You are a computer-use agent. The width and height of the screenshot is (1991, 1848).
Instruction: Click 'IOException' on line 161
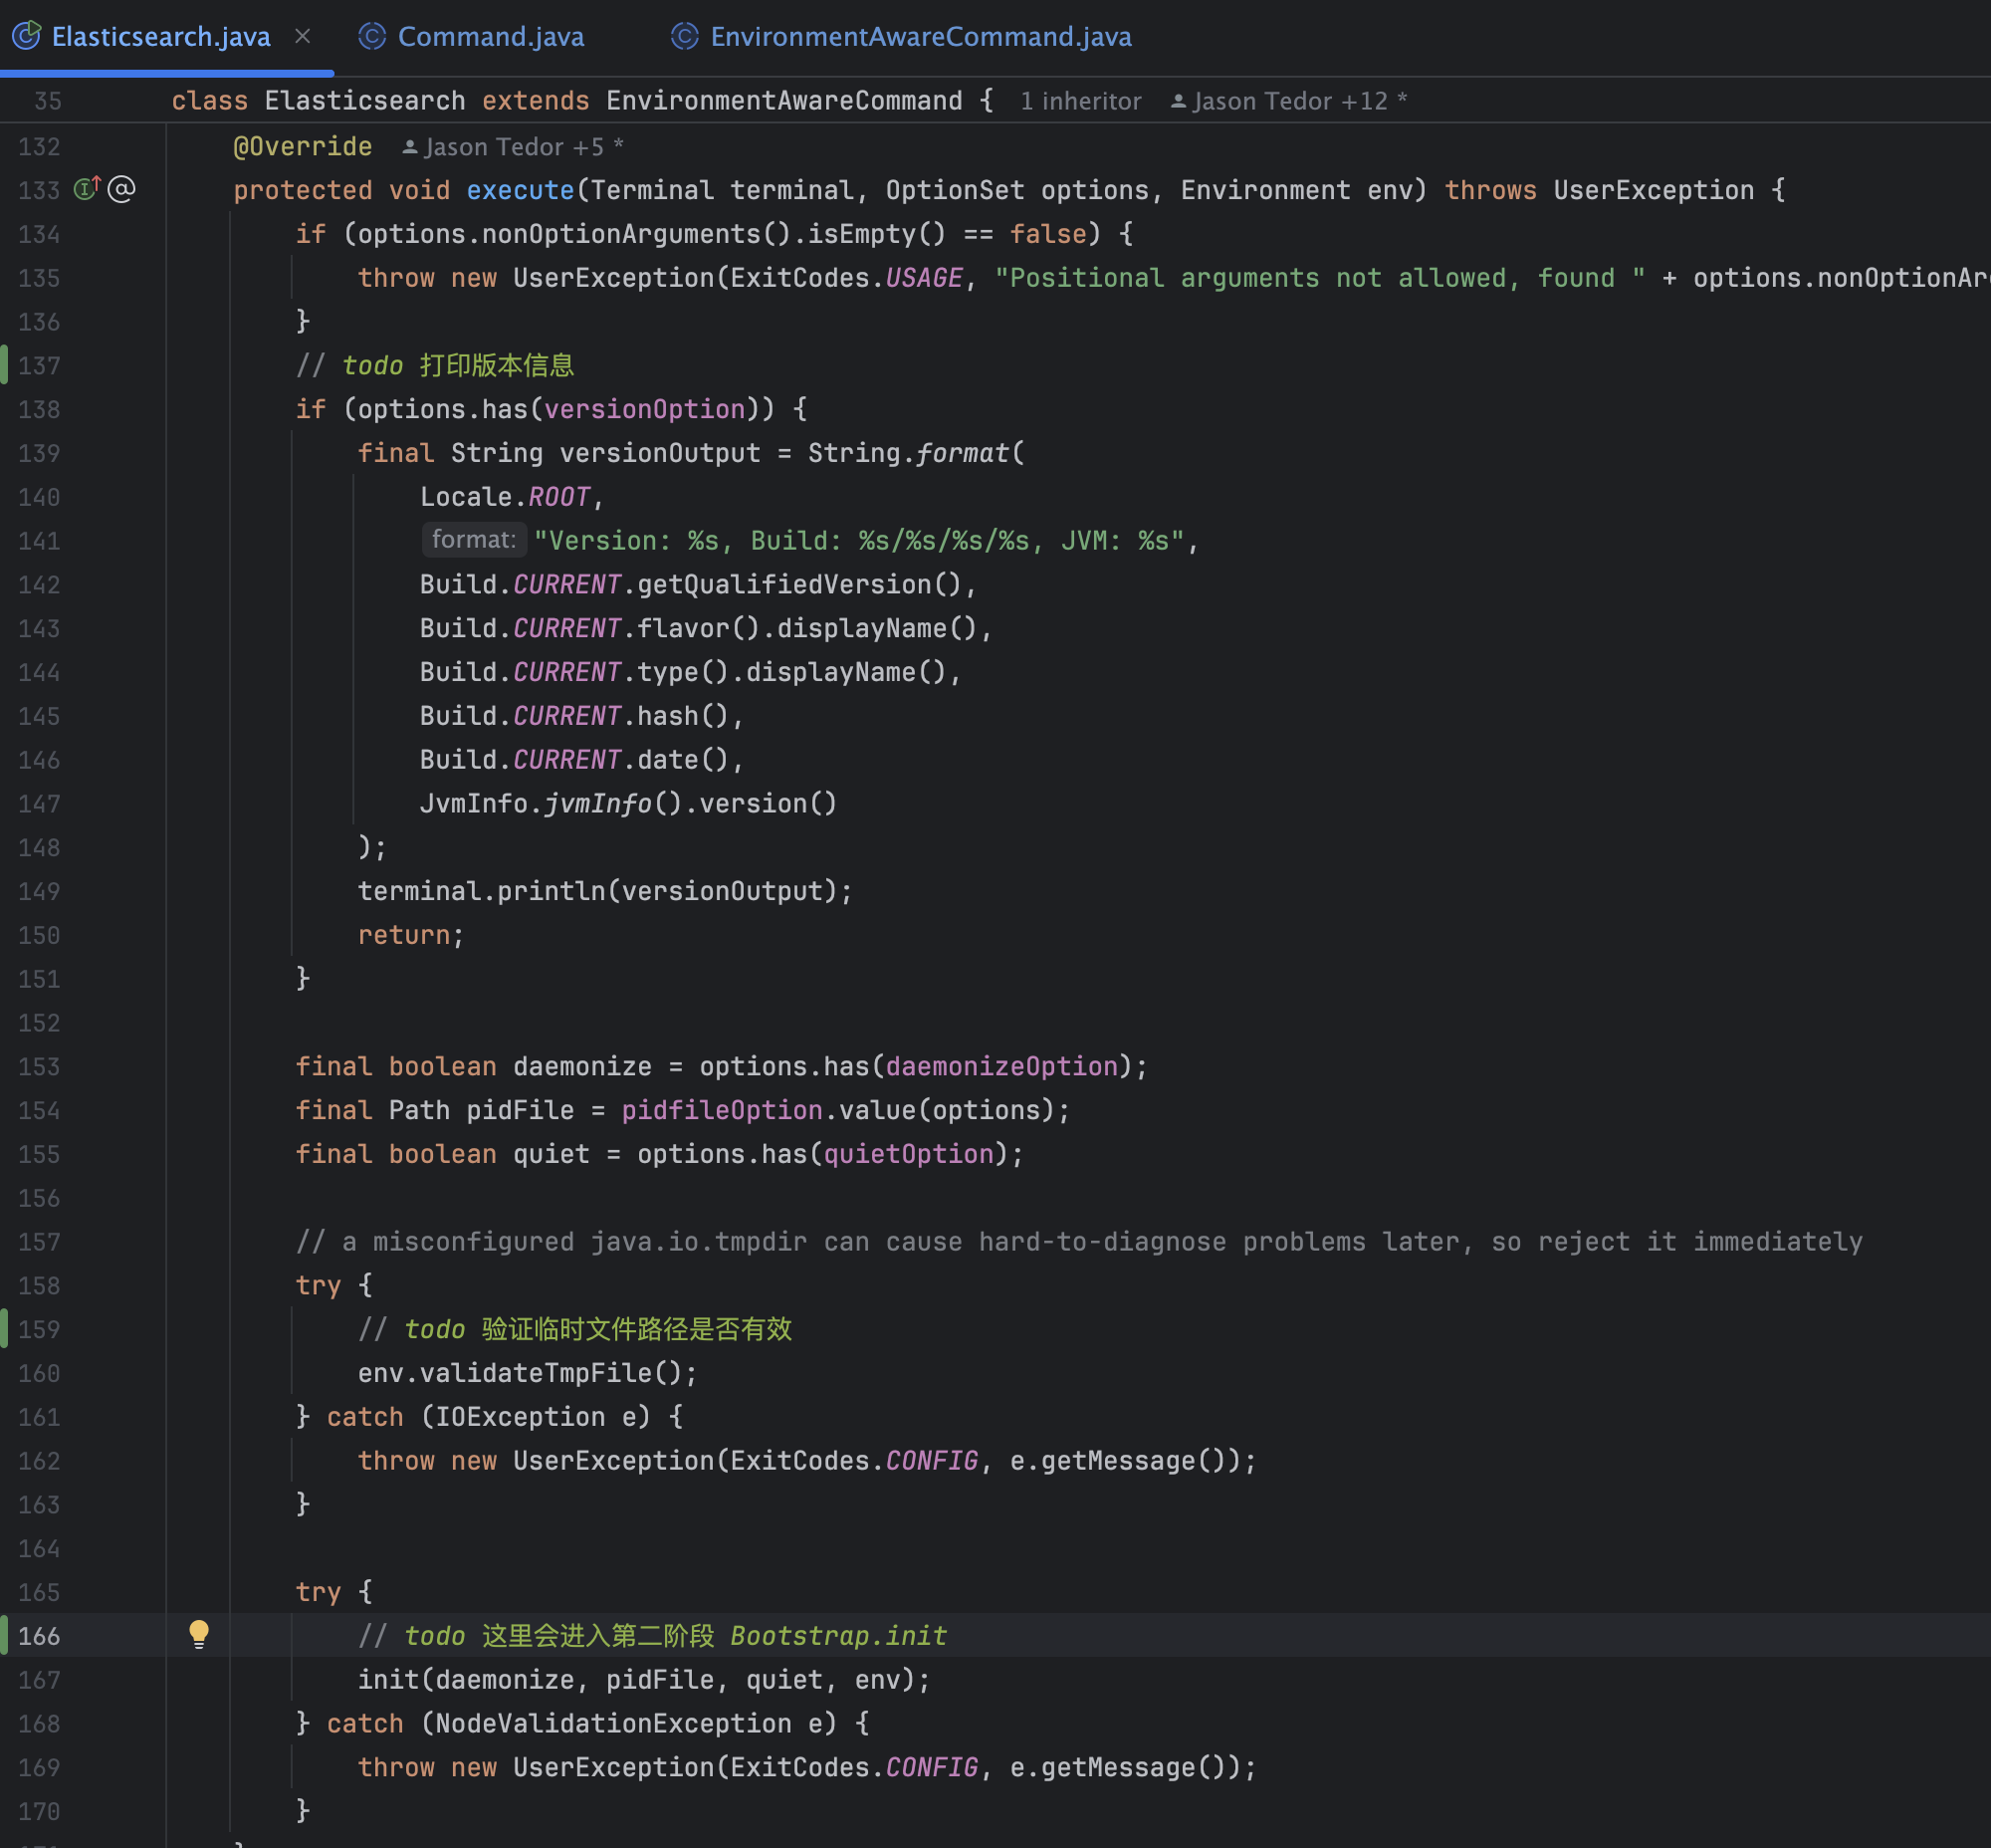(x=520, y=1417)
